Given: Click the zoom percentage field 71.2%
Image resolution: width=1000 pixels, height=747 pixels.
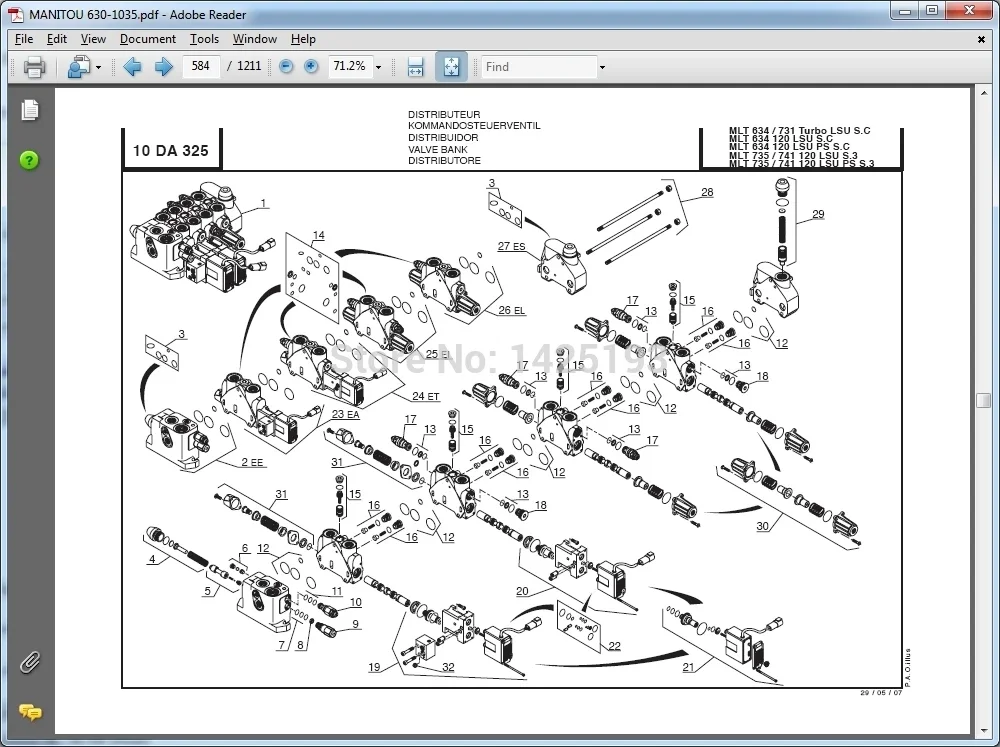Looking at the screenshot, I should click(349, 66).
